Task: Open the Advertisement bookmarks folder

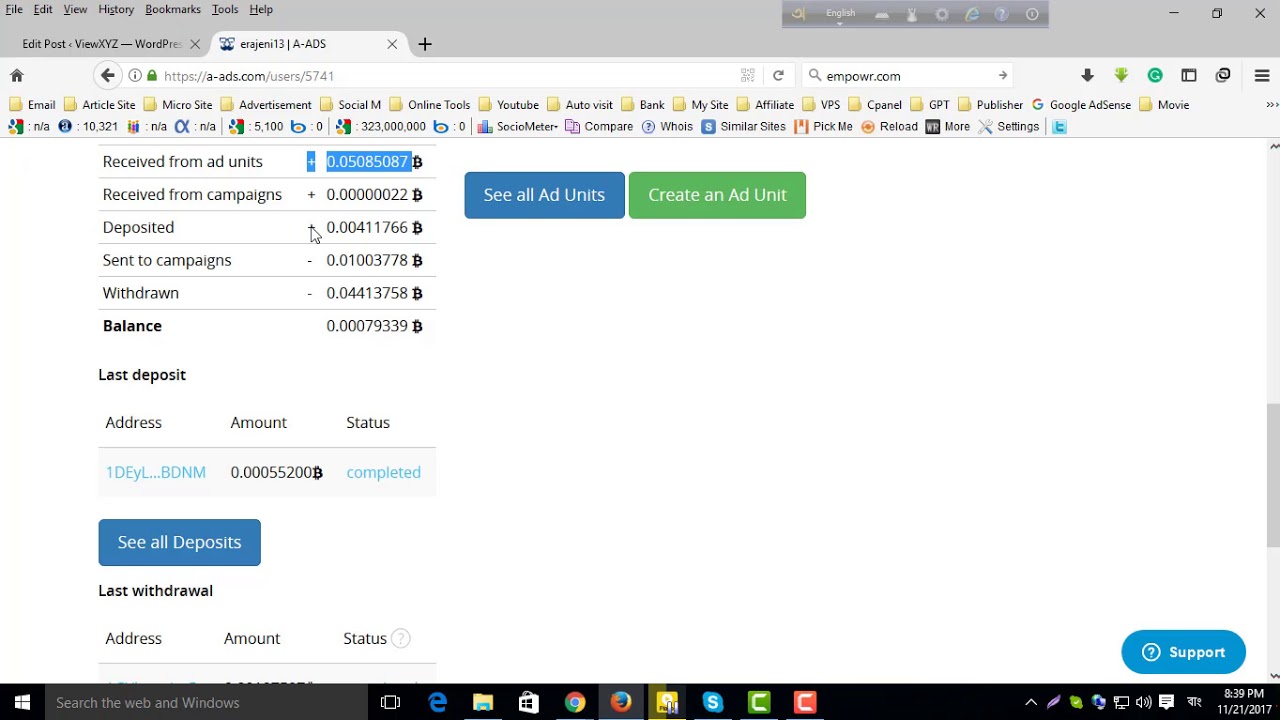Action: point(266,105)
